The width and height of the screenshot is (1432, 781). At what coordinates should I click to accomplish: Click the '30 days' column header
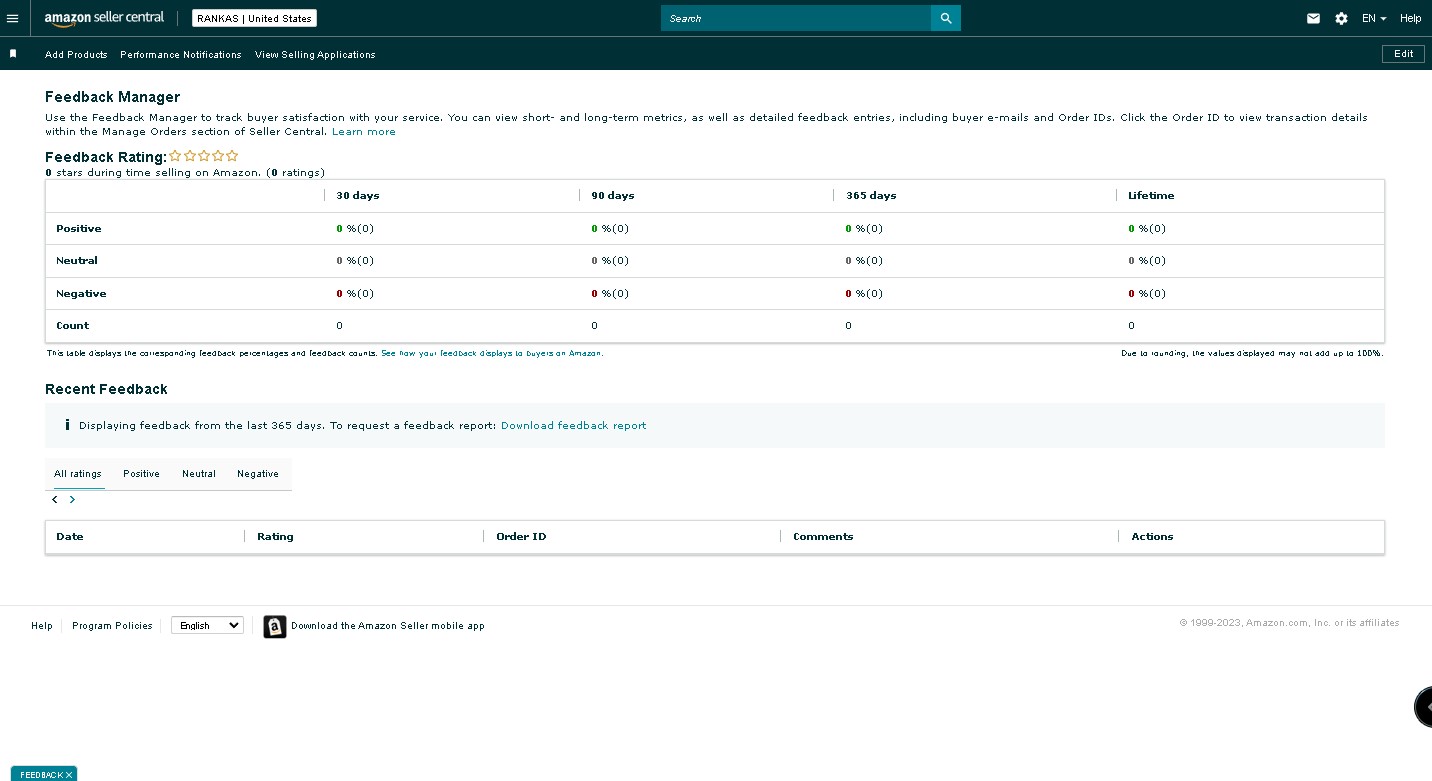point(358,196)
